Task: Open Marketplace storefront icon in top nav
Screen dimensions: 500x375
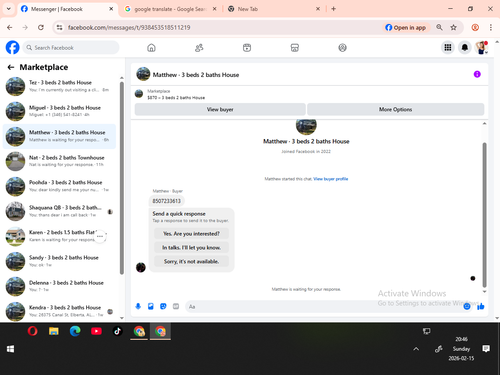Action: pyautogui.click(x=295, y=48)
